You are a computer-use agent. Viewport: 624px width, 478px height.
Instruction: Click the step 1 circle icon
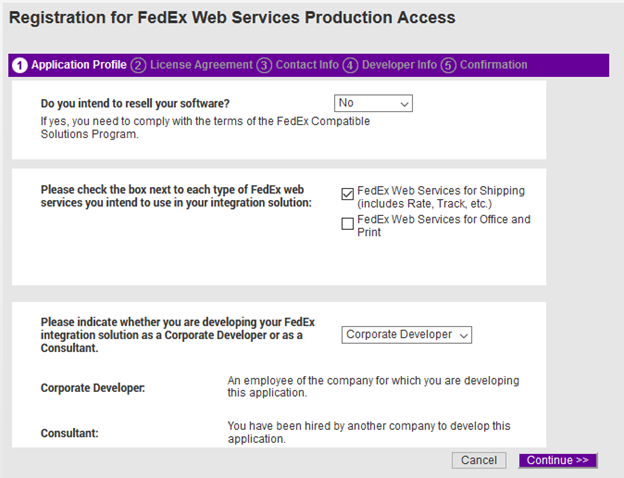point(19,65)
